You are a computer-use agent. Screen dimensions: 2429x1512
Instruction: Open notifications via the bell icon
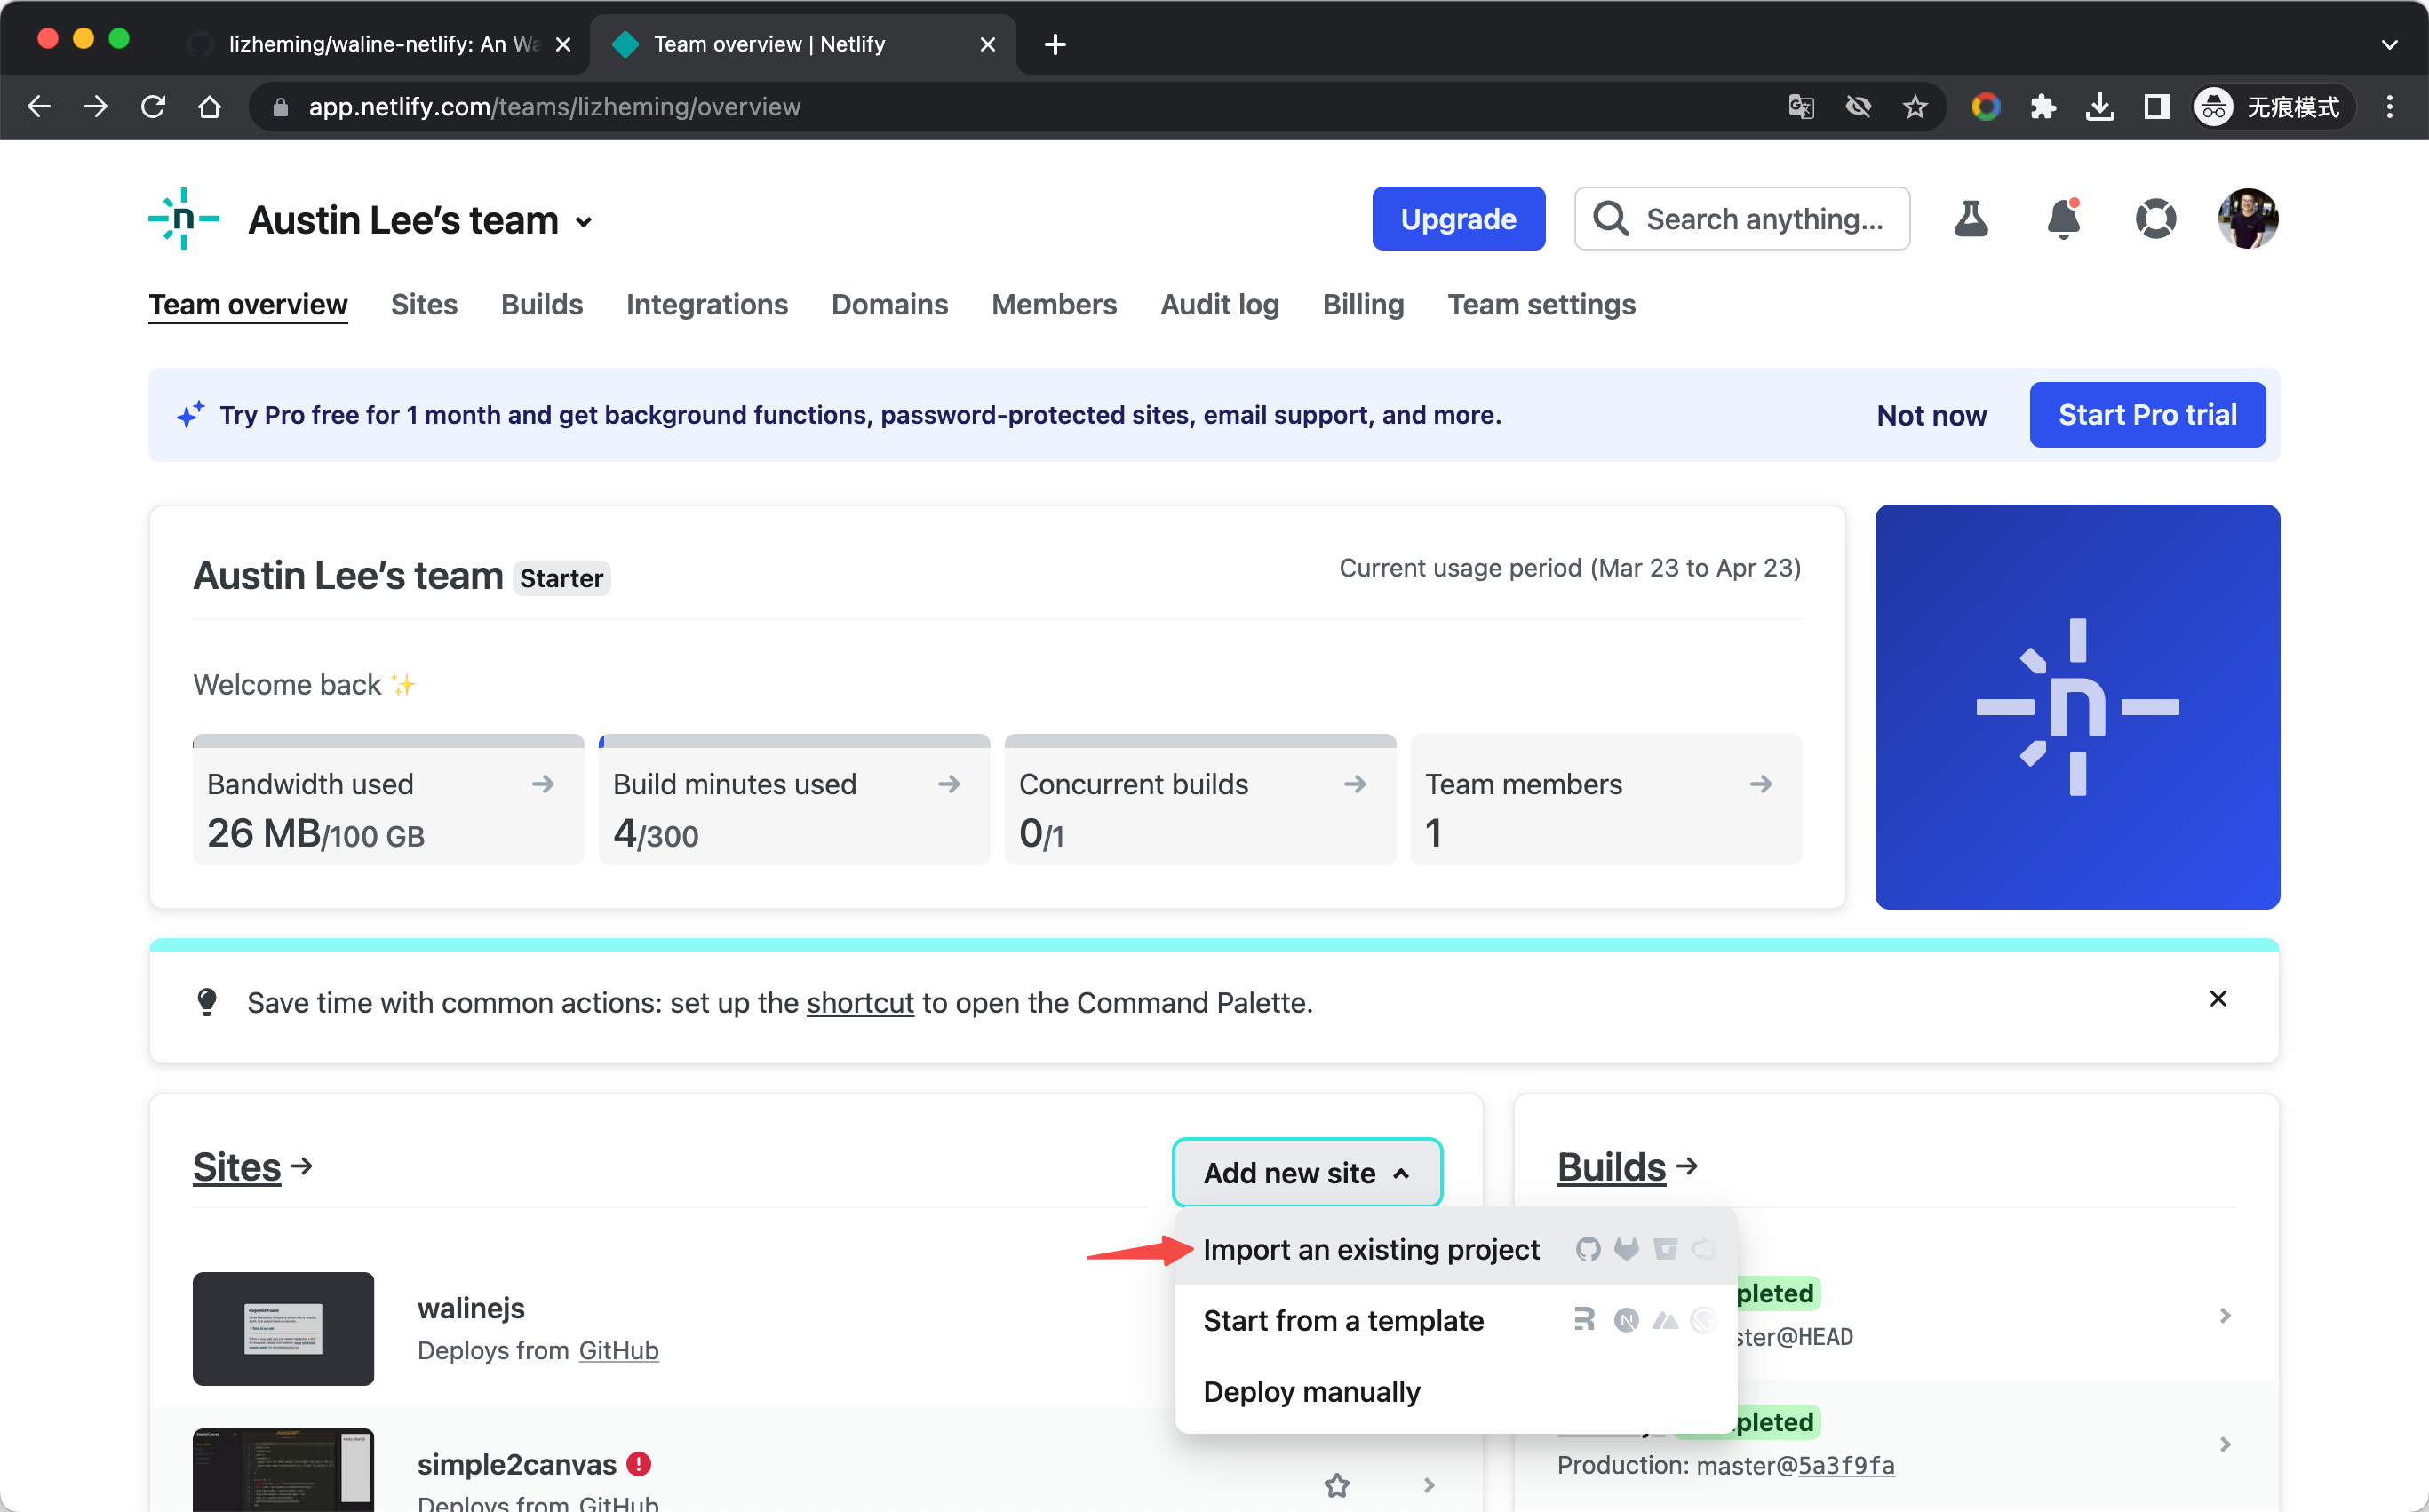2063,219
